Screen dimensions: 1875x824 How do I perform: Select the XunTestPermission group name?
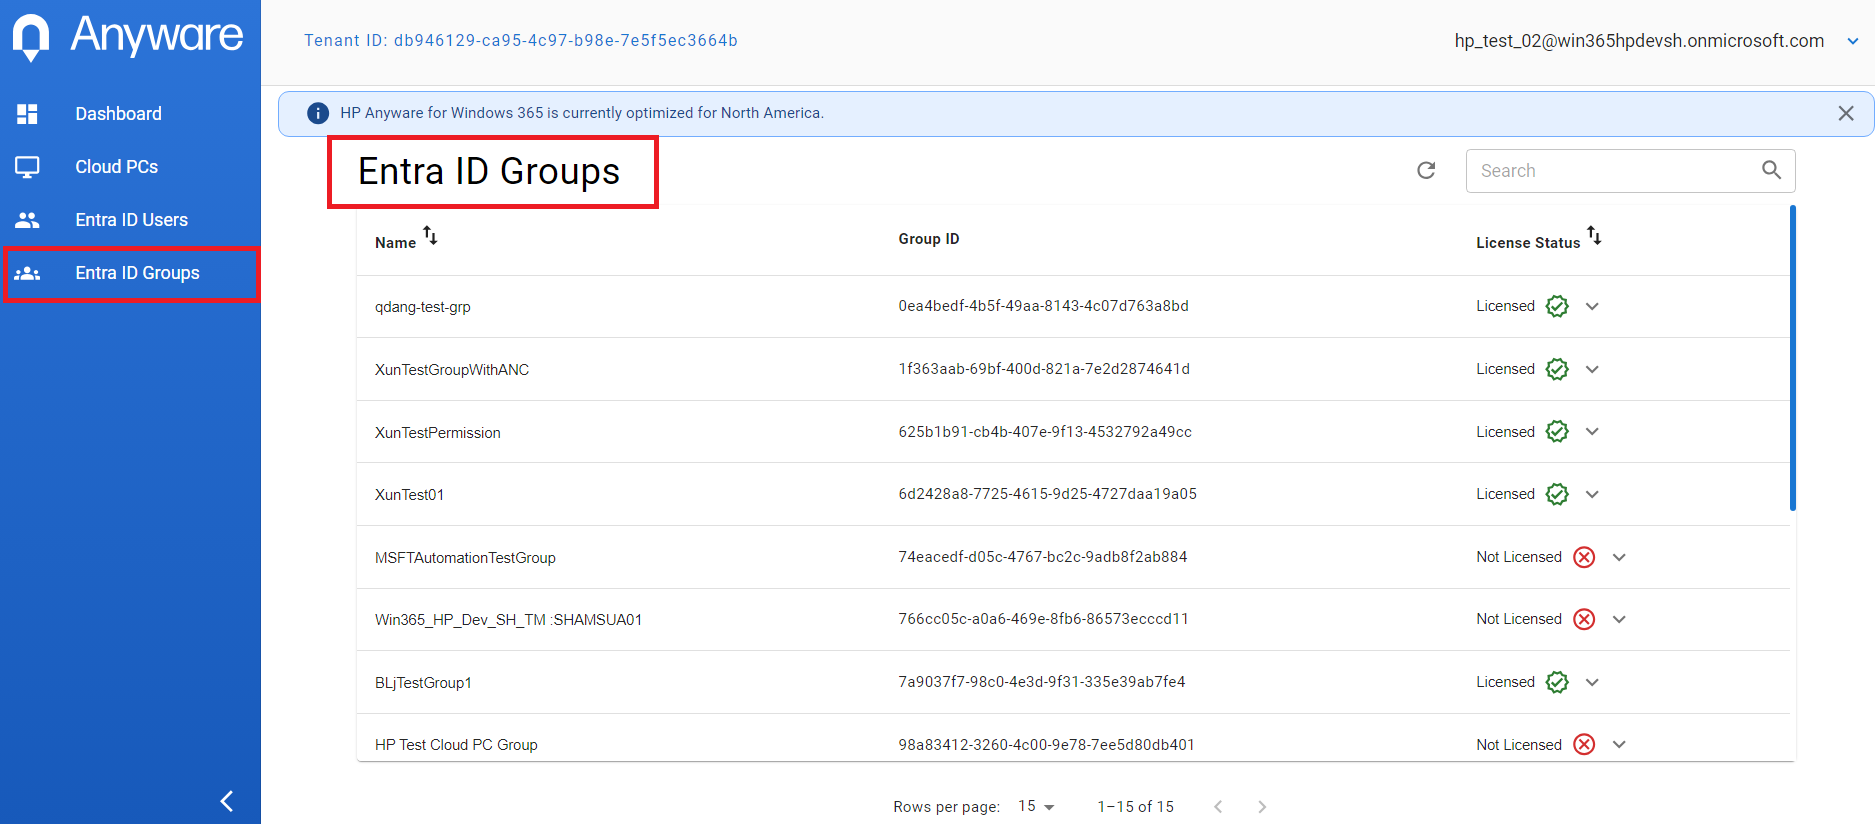coord(438,433)
